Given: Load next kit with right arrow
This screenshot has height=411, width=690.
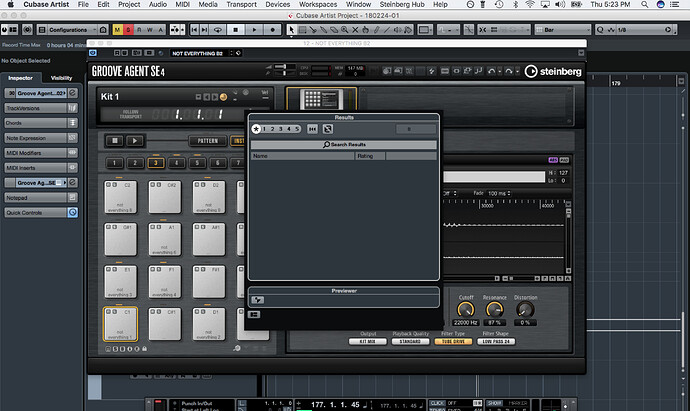Looking at the screenshot, I should tap(214, 97).
